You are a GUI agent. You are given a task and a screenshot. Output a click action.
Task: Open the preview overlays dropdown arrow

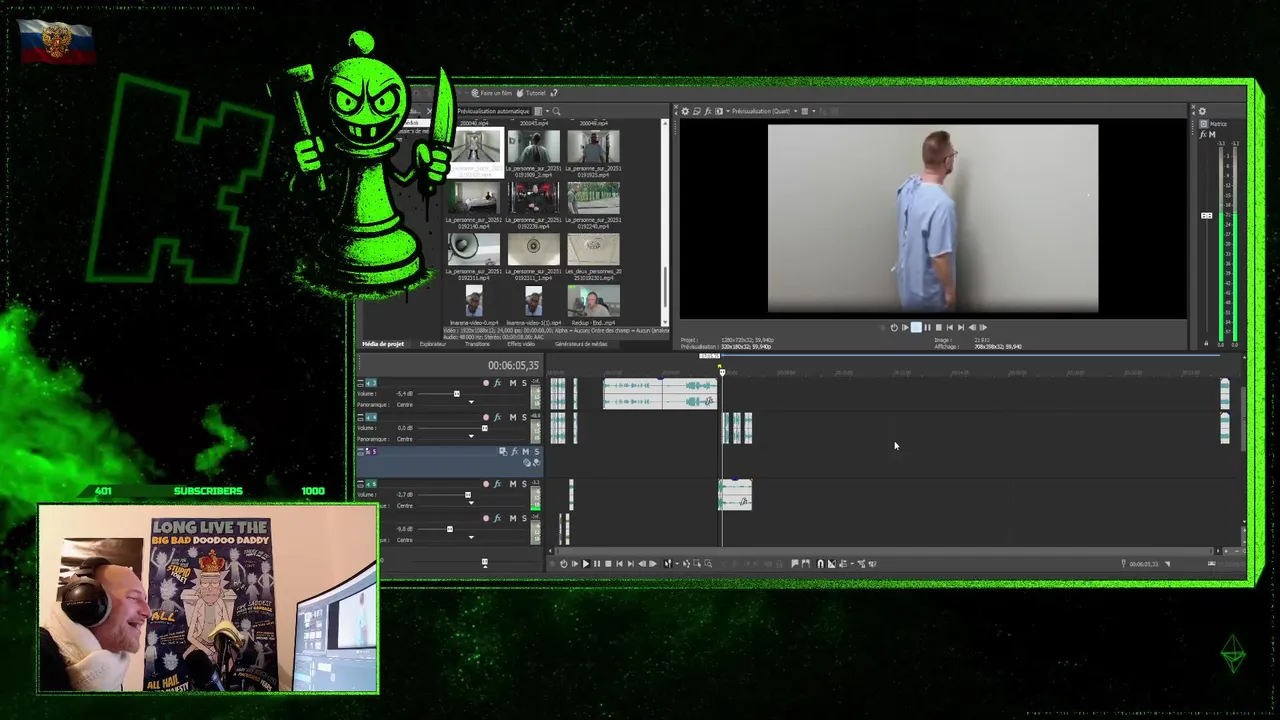tap(813, 111)
